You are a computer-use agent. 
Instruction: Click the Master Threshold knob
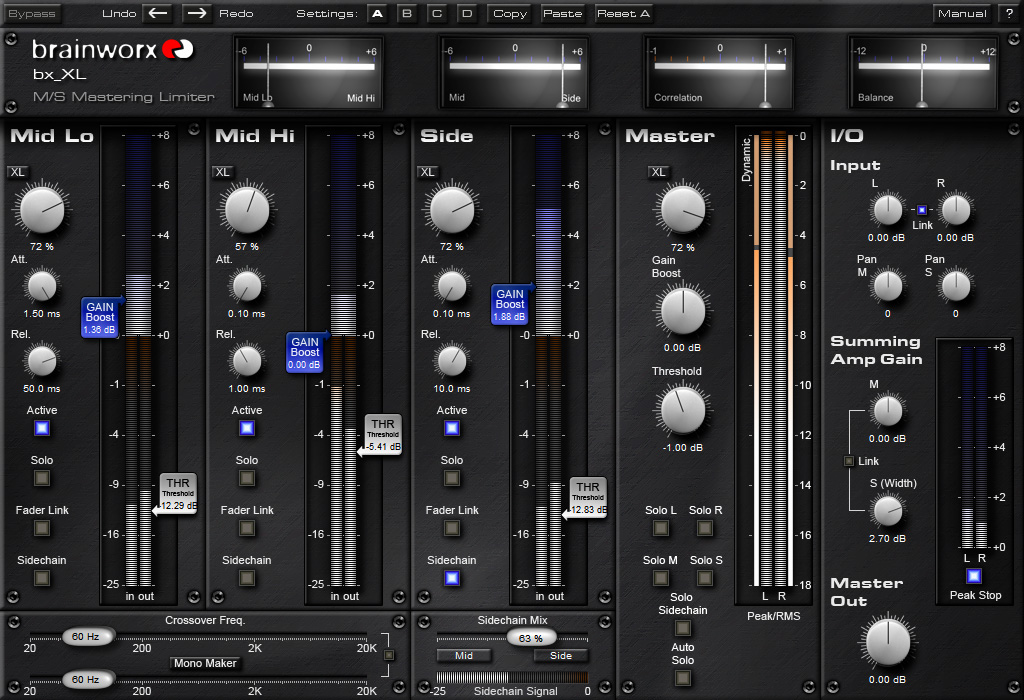point(683,411)
